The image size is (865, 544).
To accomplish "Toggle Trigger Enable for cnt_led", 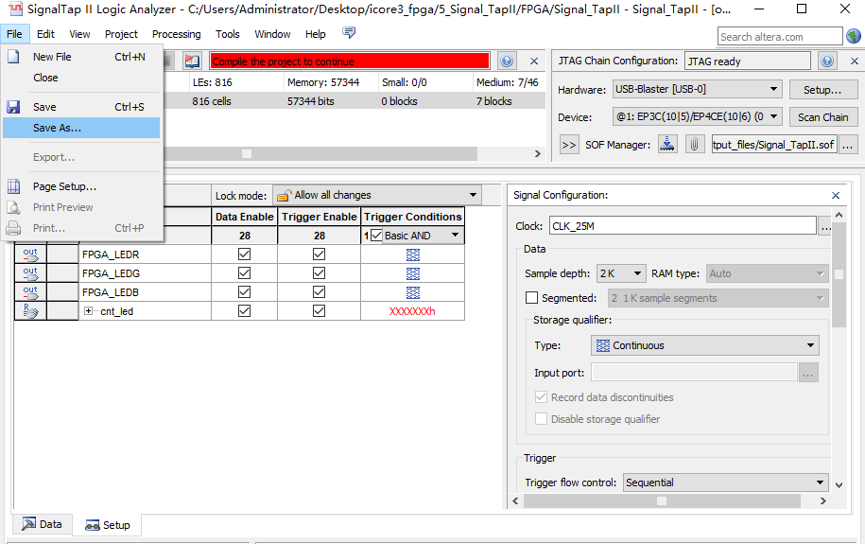I will (x=319, y=311).
